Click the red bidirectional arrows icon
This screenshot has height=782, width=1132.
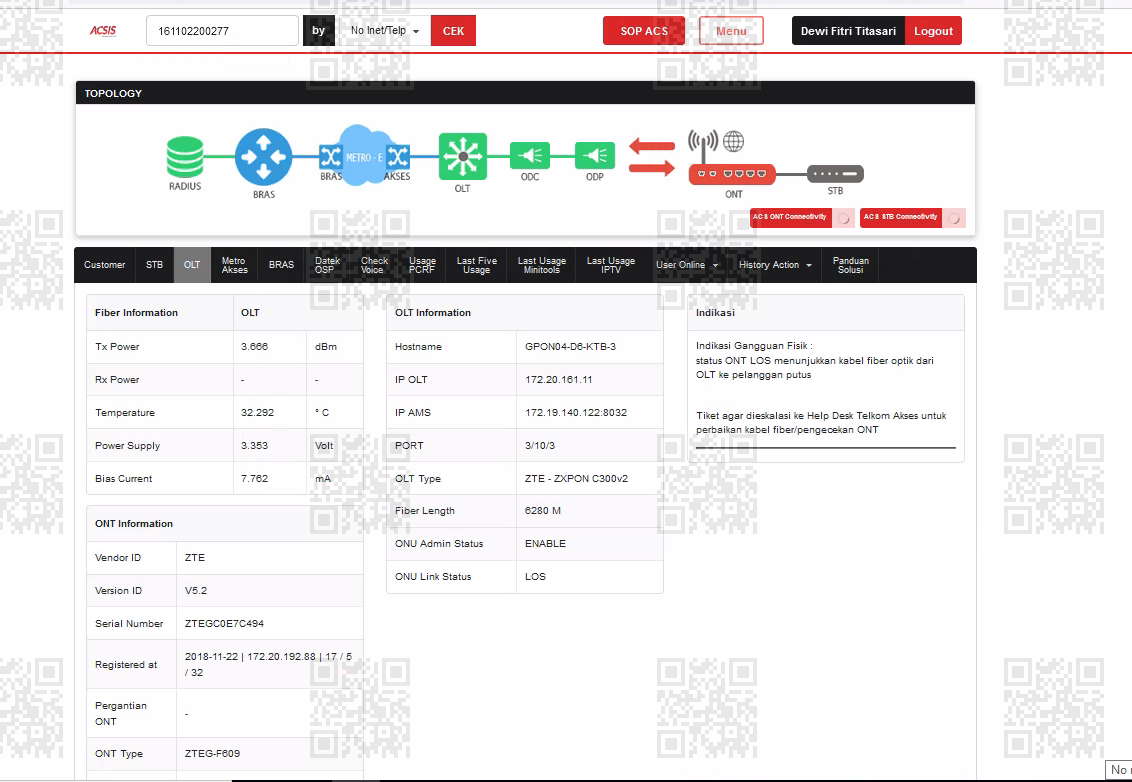(651, 157)
